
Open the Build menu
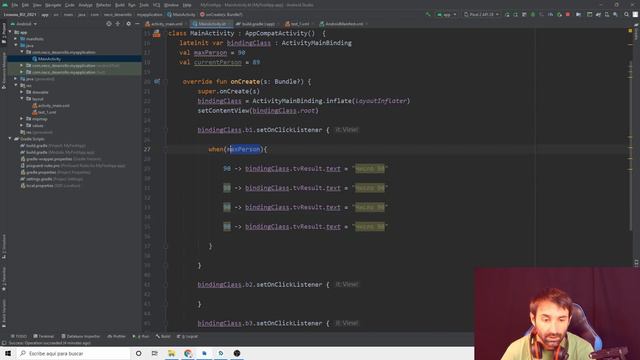[x=120, y=5]
